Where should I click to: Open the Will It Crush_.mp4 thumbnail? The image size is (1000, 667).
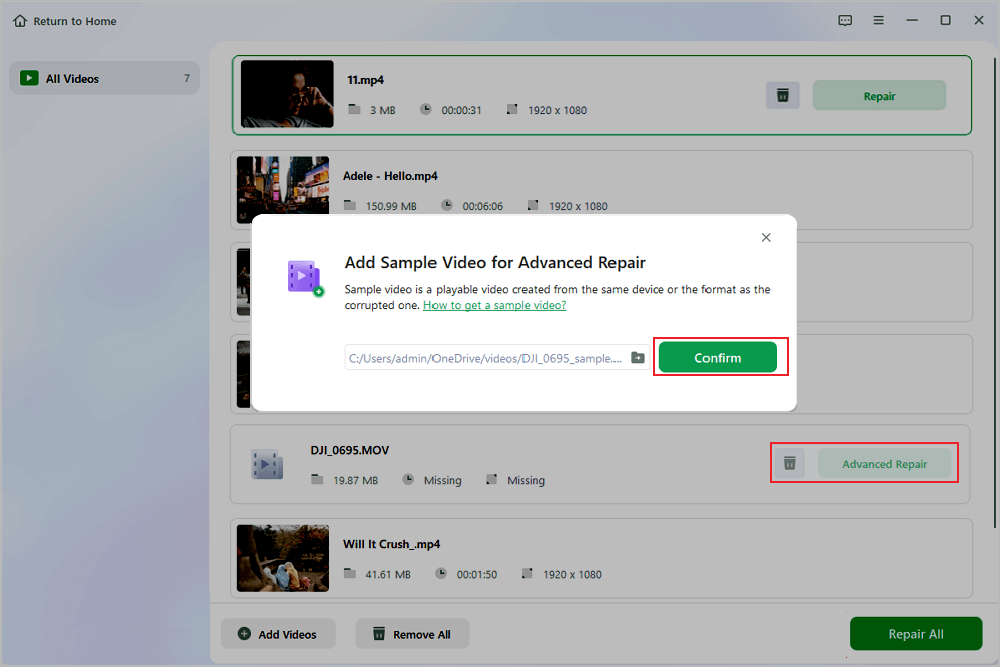pyautogui.click(x=283, y=559)
